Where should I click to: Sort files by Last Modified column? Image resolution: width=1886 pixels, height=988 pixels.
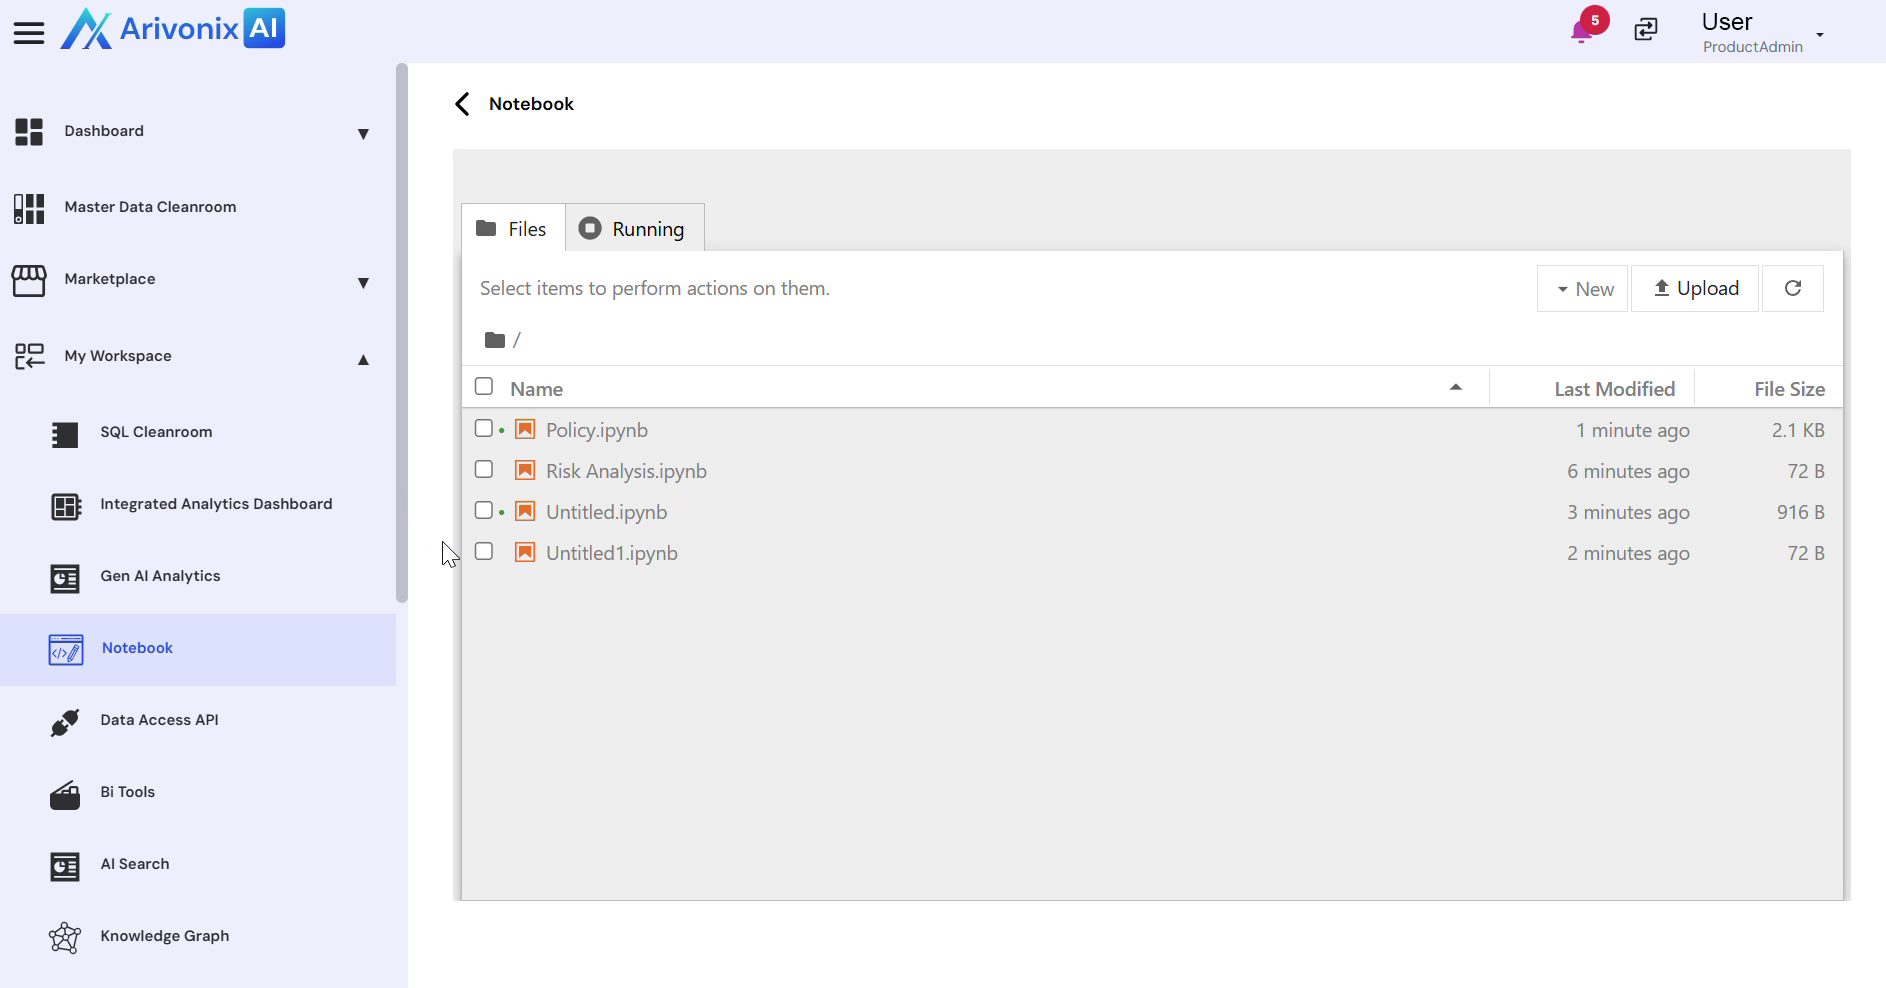tap(1613, 389)
